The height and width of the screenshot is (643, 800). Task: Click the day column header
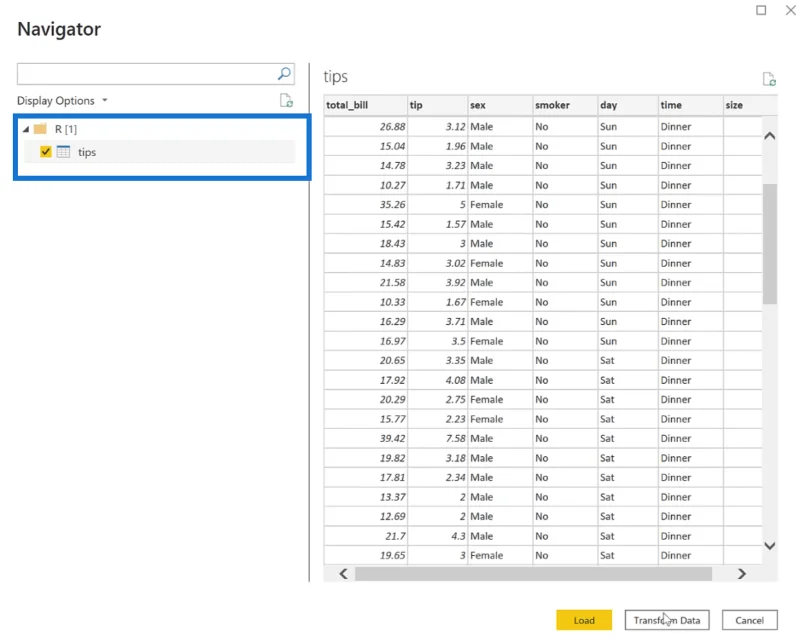click(x=628, y=105)
